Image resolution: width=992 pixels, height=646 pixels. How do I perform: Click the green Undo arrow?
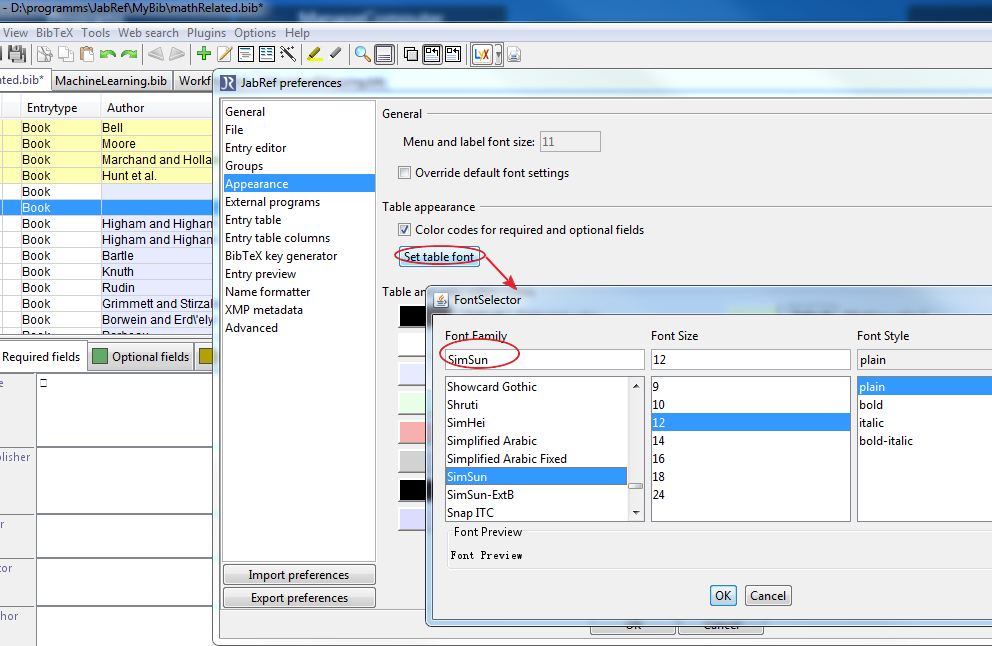pos(108,54)
